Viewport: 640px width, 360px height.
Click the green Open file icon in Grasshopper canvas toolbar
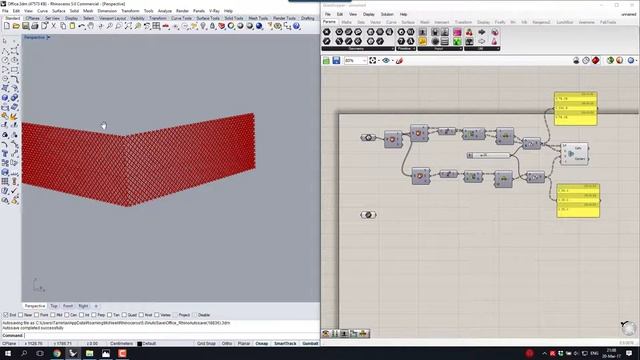click(327, 60)
